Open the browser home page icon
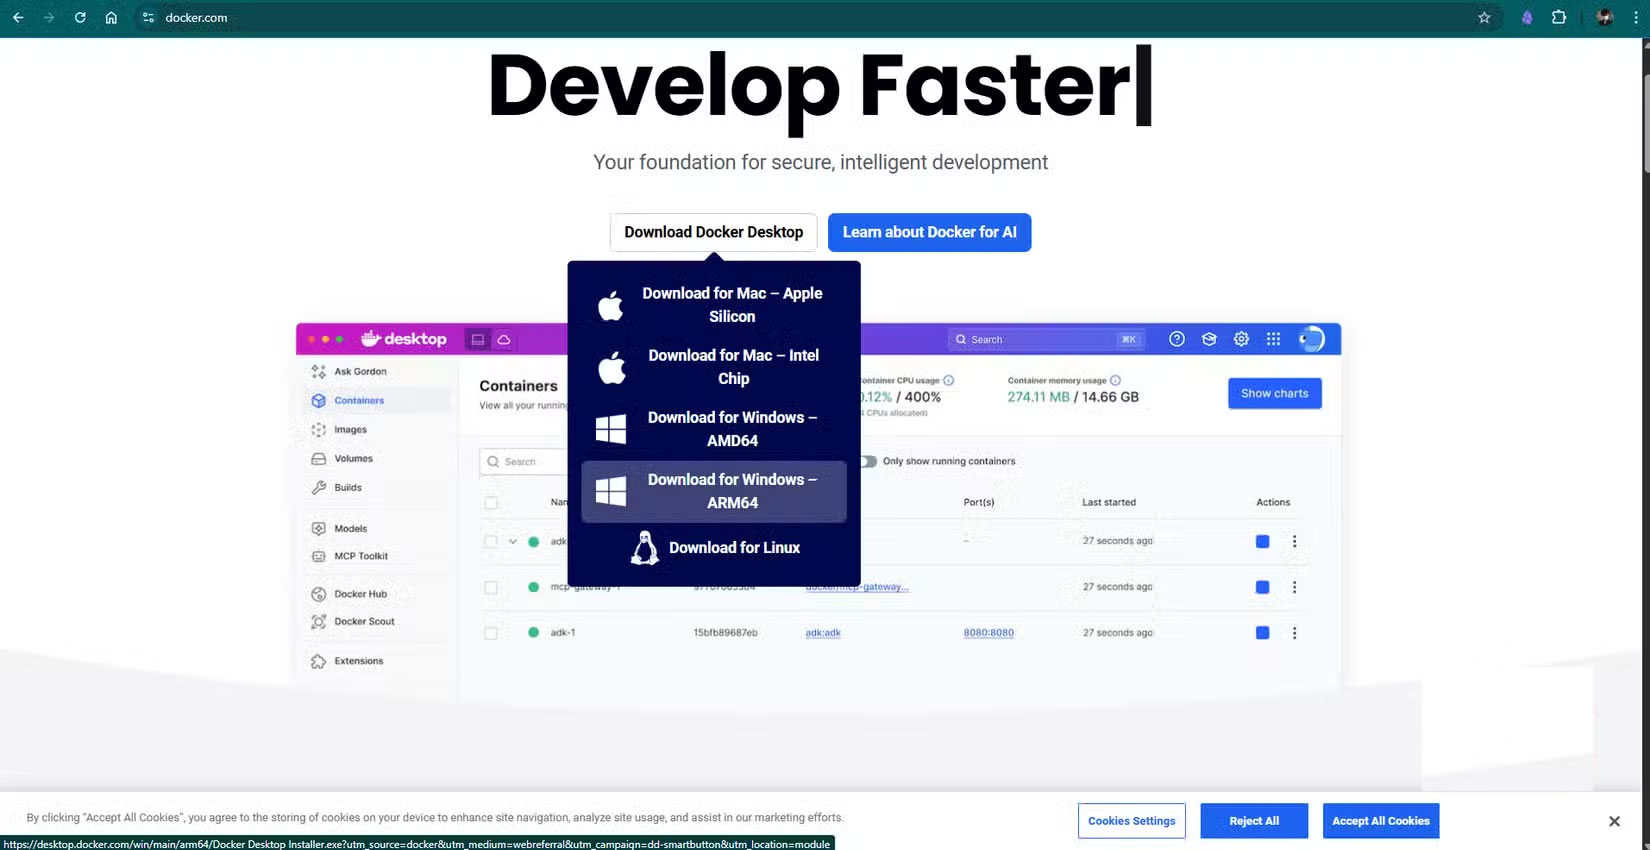Image resolution: width=1650 pixels, height=850 pixels. click(111, 17)
